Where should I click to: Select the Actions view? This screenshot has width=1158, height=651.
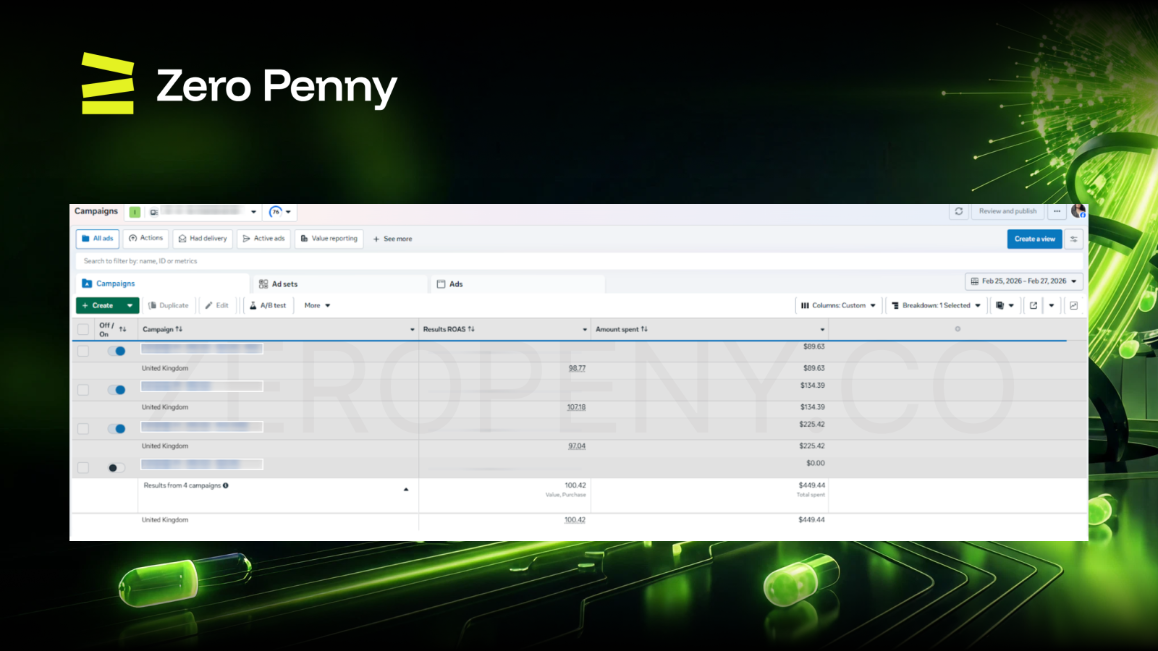click(x=145, y=239)
